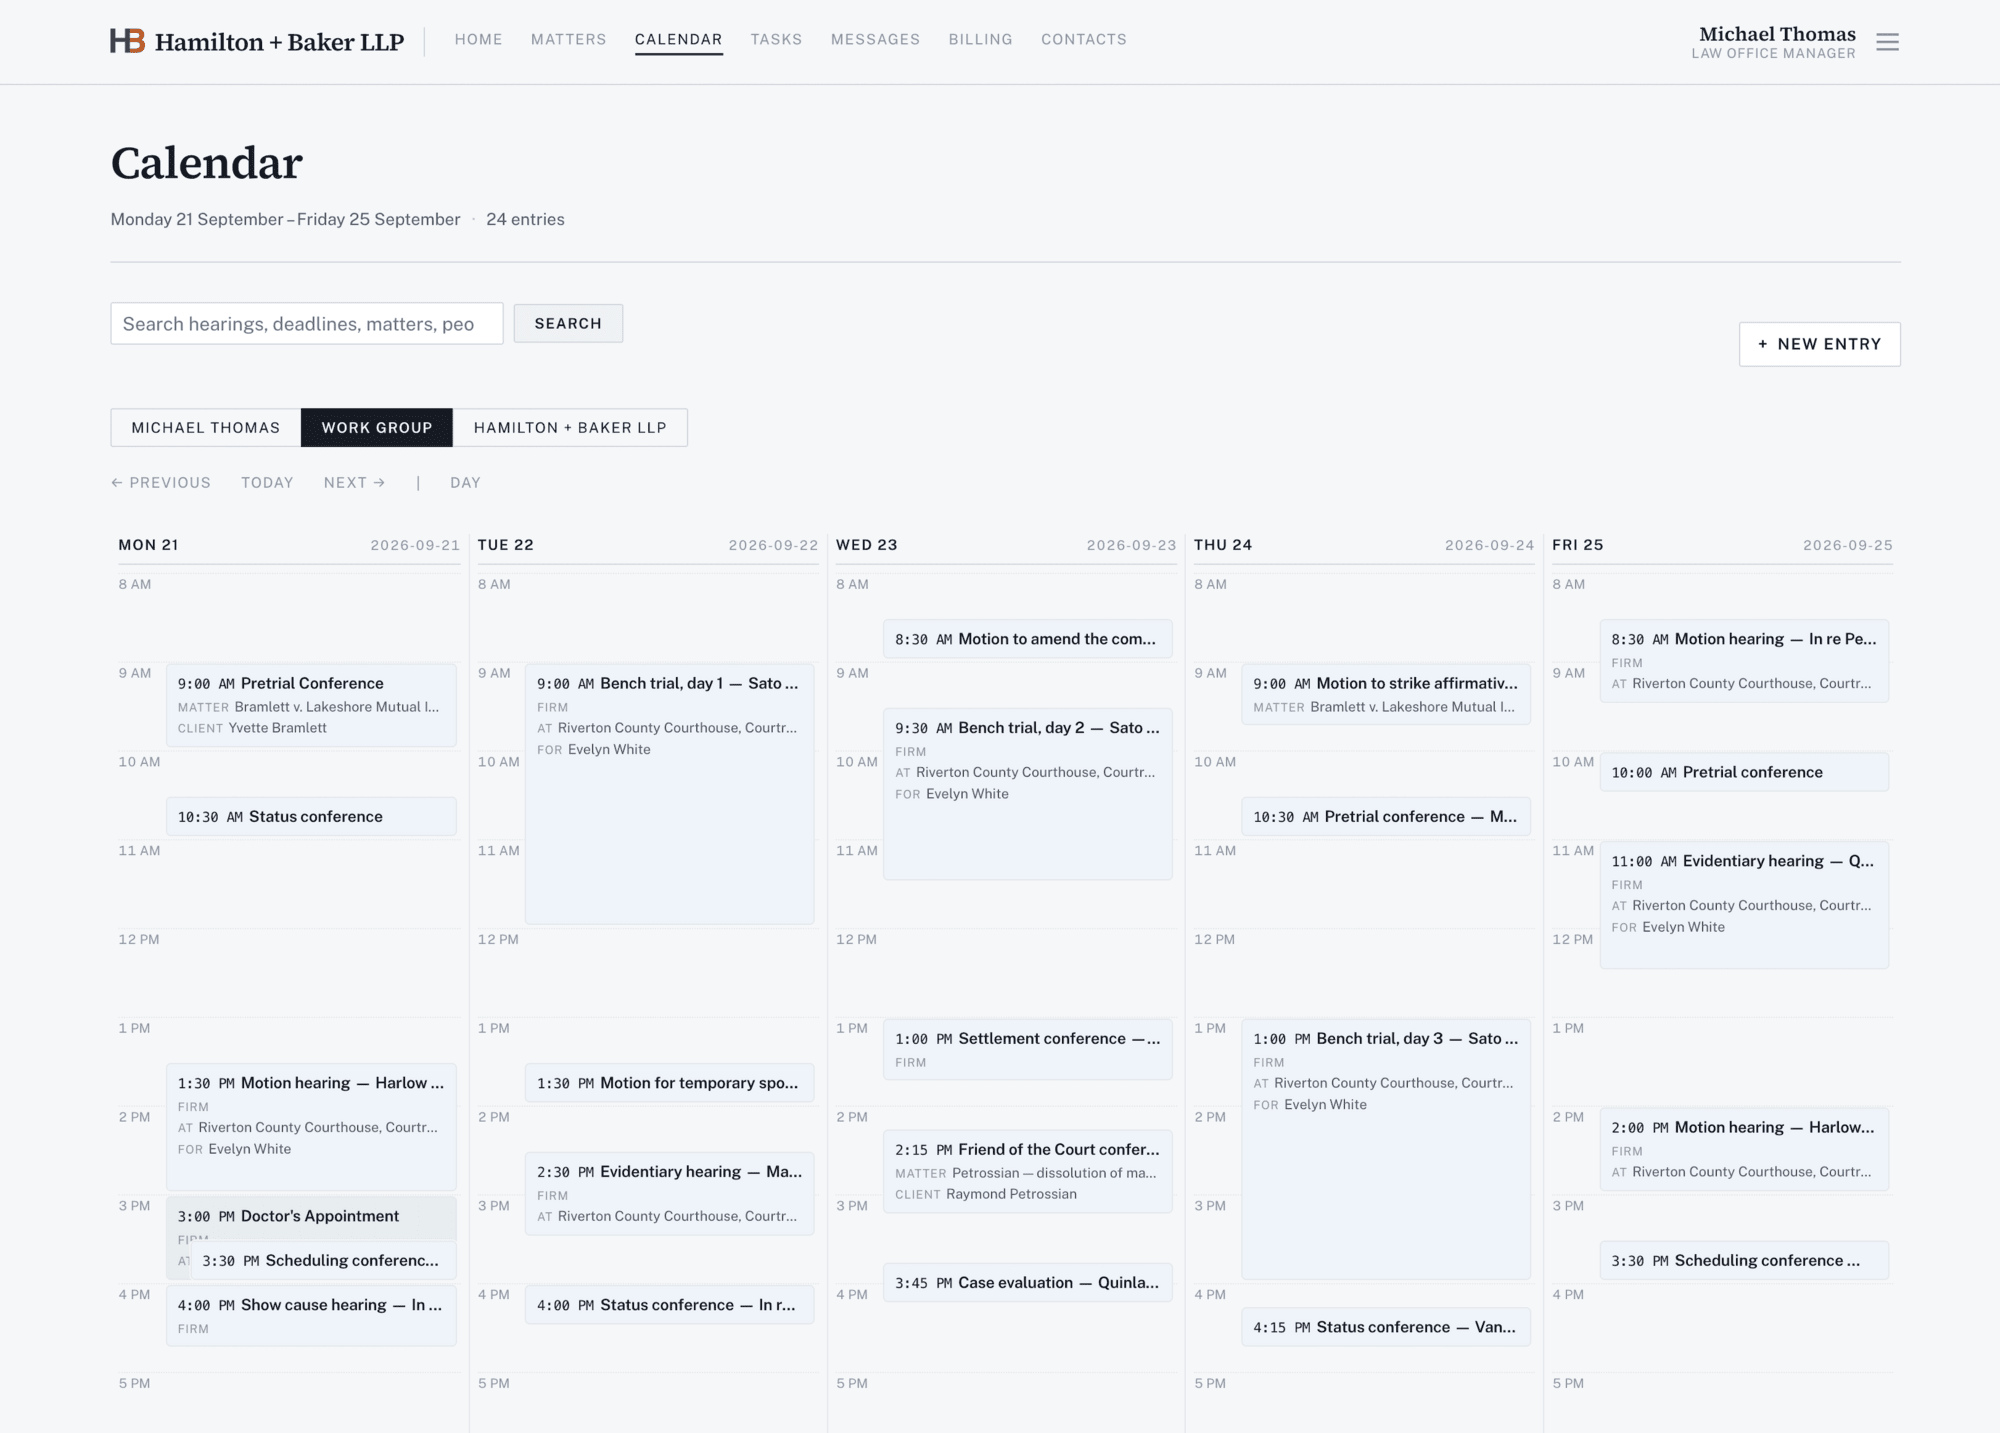Open 1:30 PM Motion for temporary entry
Image resolution: width=2000 pixels, height=1433 pixels.
point(669,1083)
